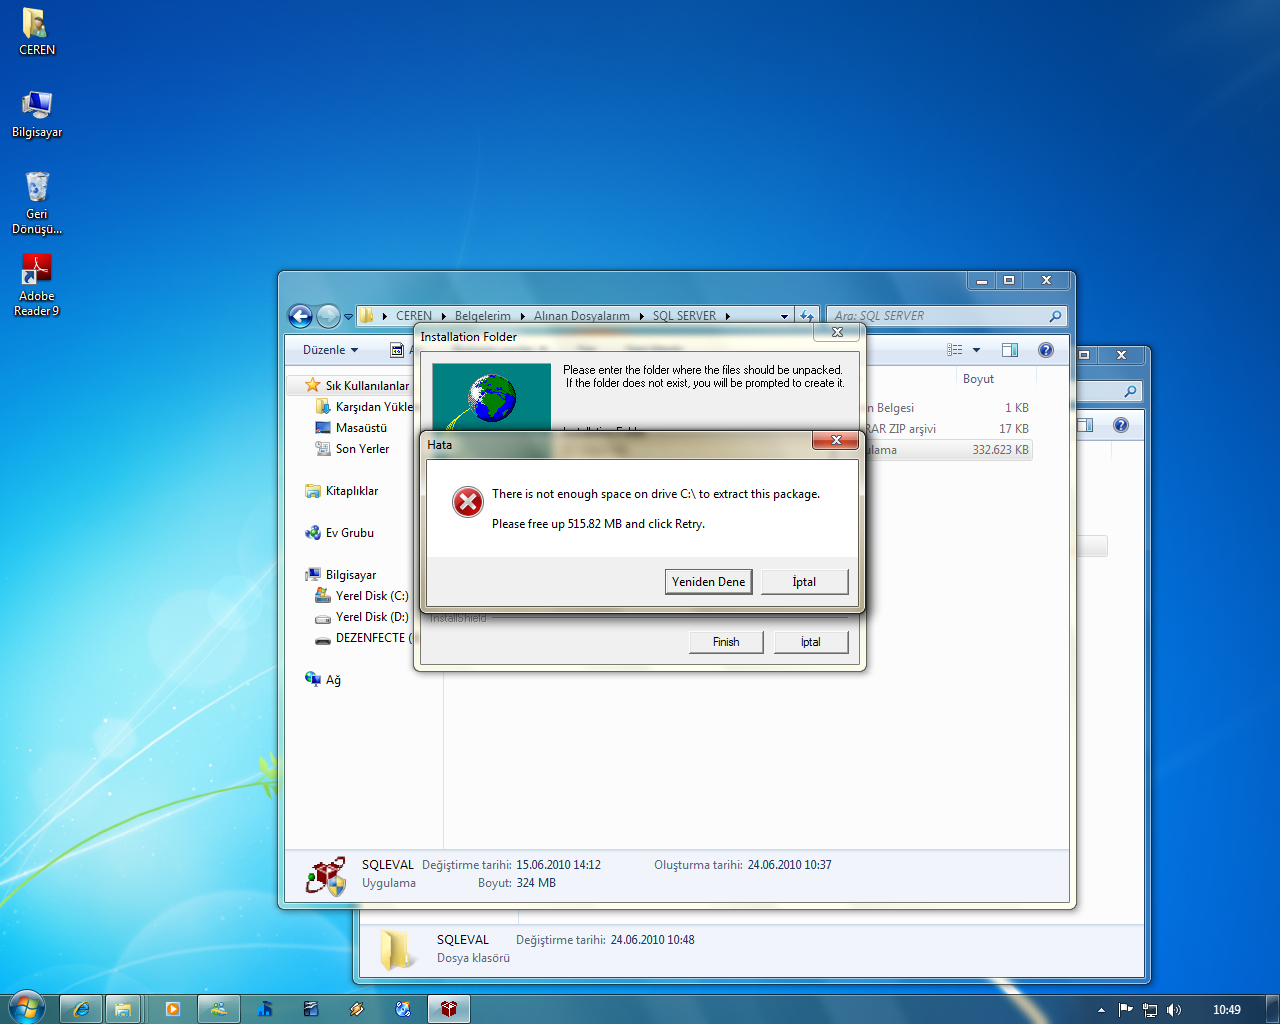Select Bilgisayar in navigation pane
The image size is (1280, 1024).
click(350, 575)
